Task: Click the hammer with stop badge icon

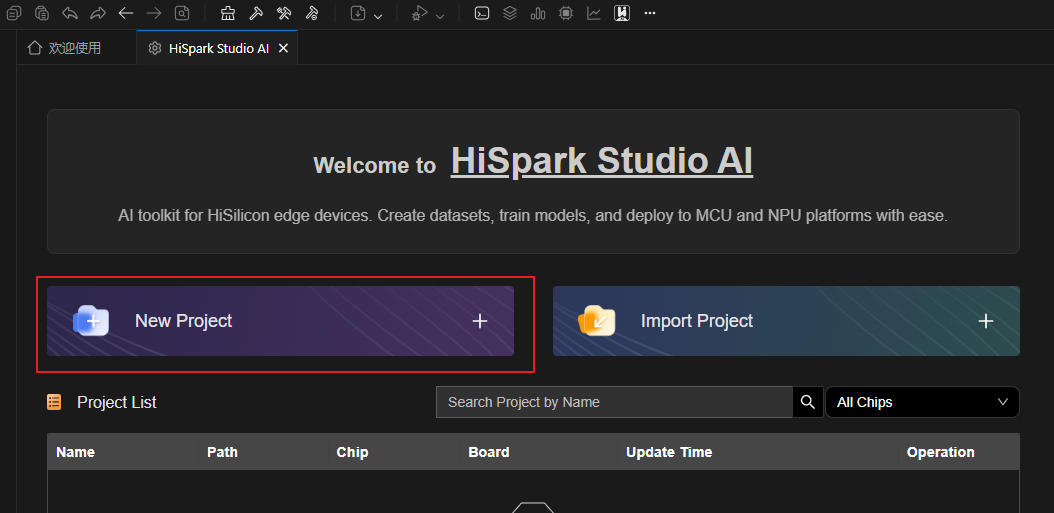Action: tap(312, 13)
